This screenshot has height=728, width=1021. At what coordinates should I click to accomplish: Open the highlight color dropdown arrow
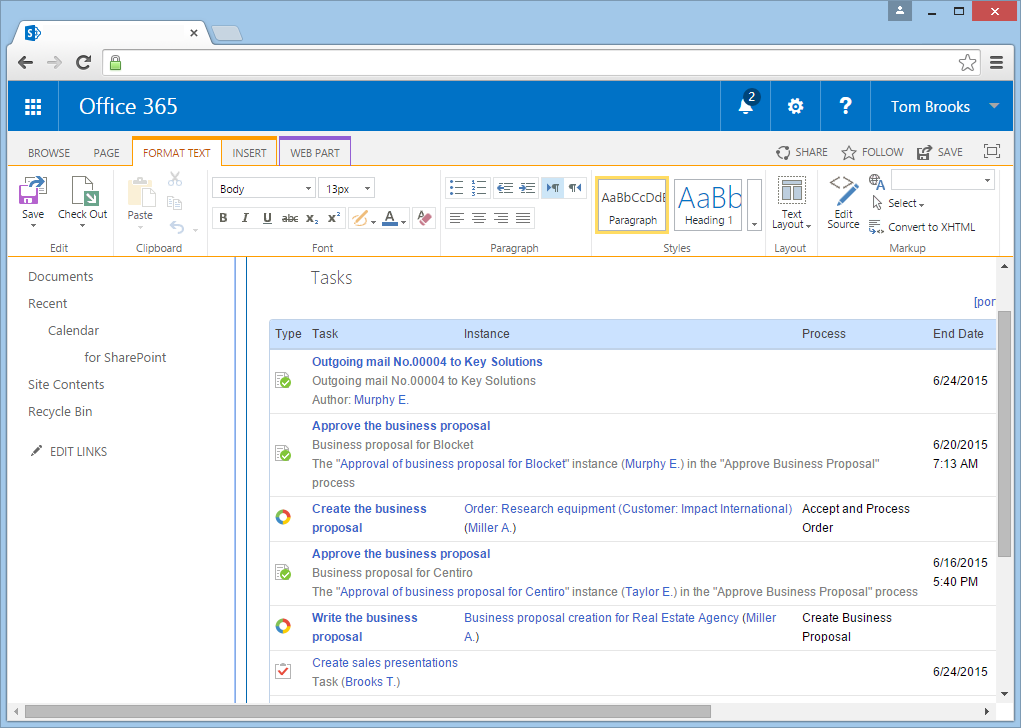[374, 222]
